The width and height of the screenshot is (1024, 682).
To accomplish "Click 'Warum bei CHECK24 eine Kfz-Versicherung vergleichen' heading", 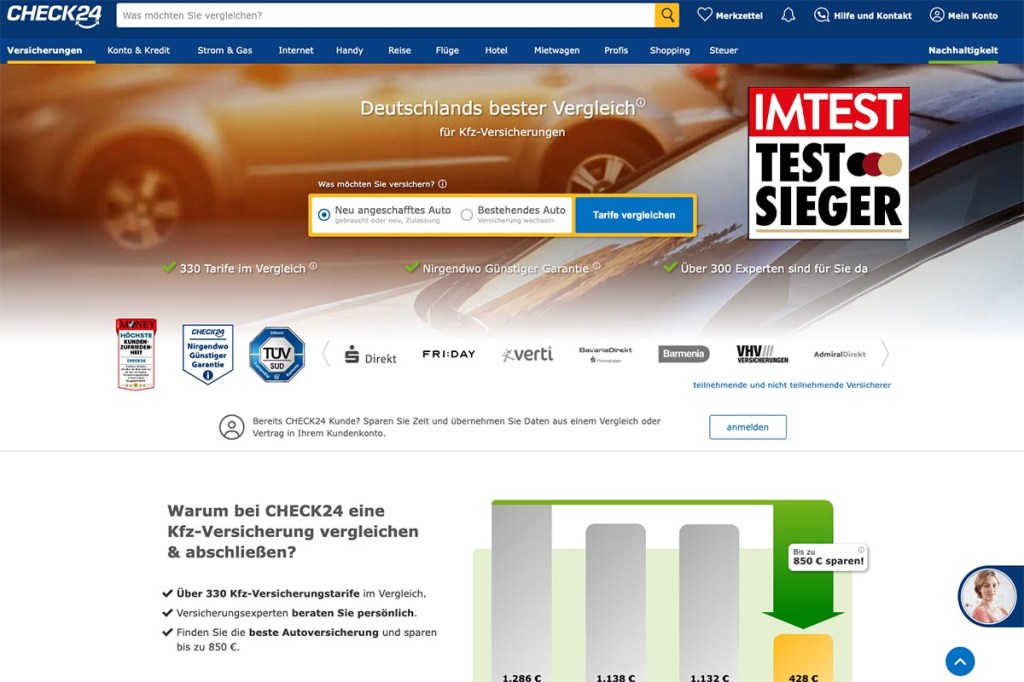I will click(293, 531).
